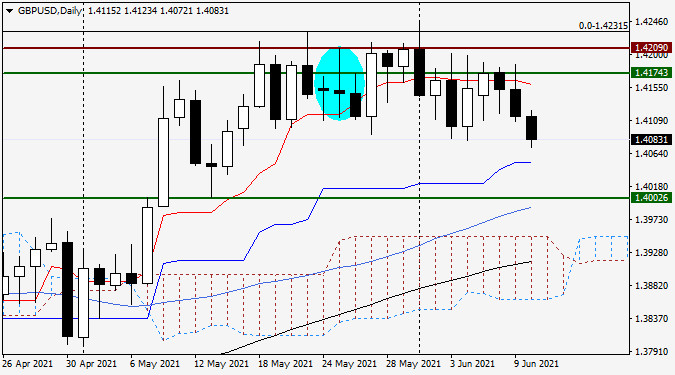Click the 1.42460 price scale value
Viewport: 675px width, 375px height.
pos(652,22)
